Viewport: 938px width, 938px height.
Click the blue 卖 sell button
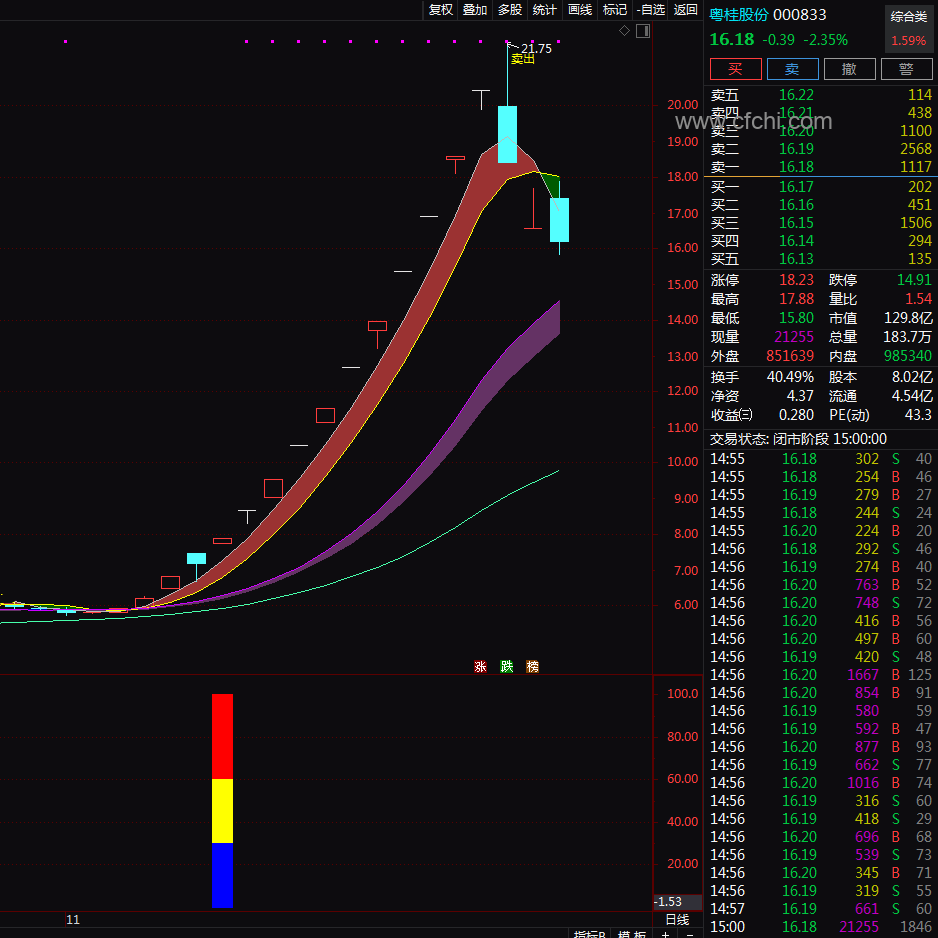(x=792, y=69)
